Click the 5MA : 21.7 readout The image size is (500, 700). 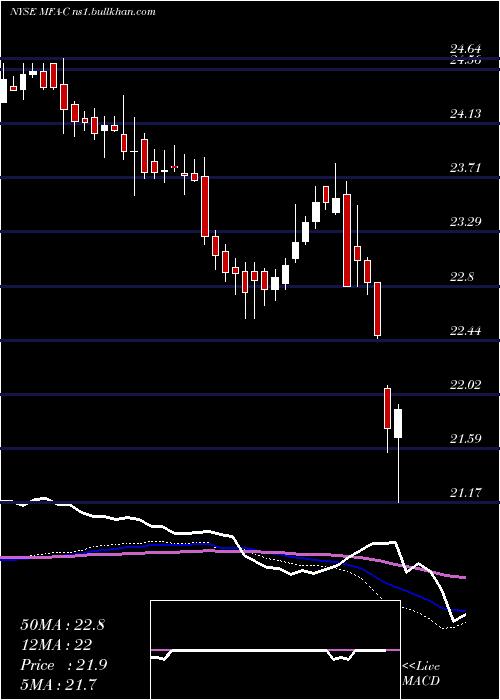[59, 684]
